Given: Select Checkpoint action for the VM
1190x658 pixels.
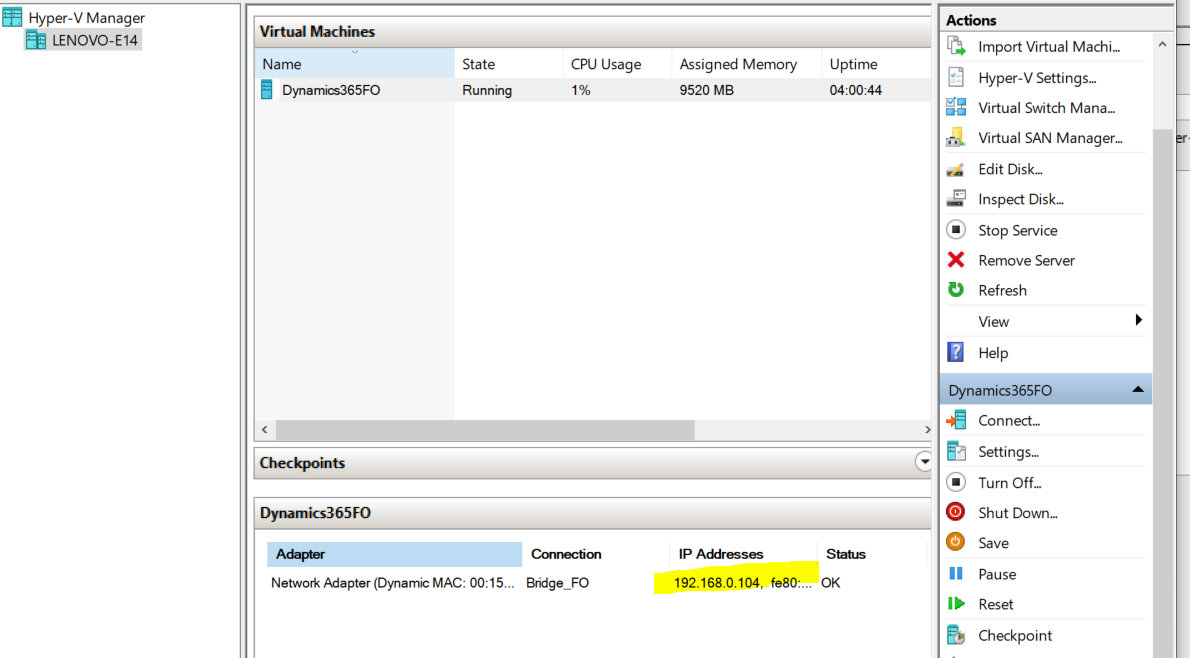Looking at the screenshot, I should coord(1015,635).
